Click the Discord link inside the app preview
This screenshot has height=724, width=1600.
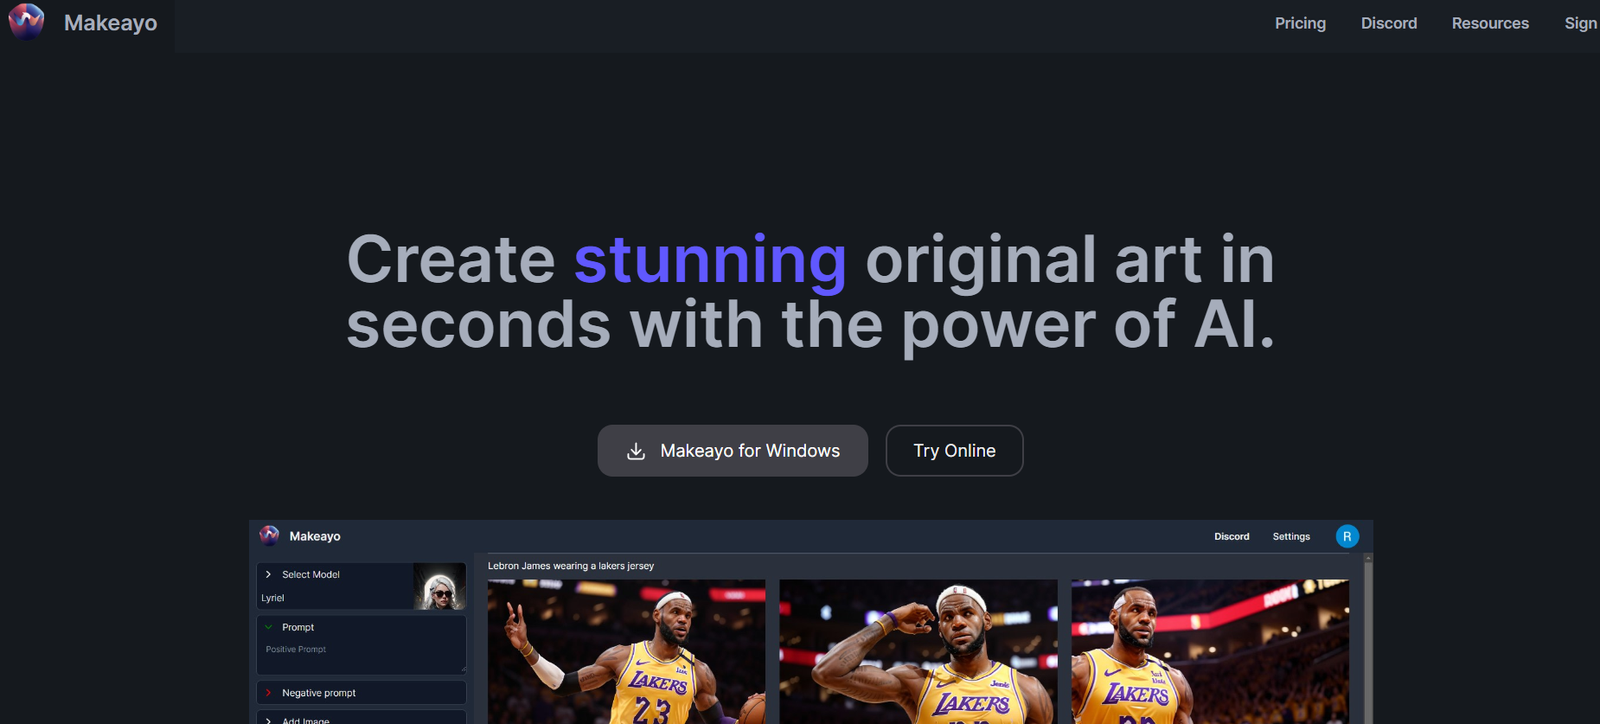[1231, 537]
